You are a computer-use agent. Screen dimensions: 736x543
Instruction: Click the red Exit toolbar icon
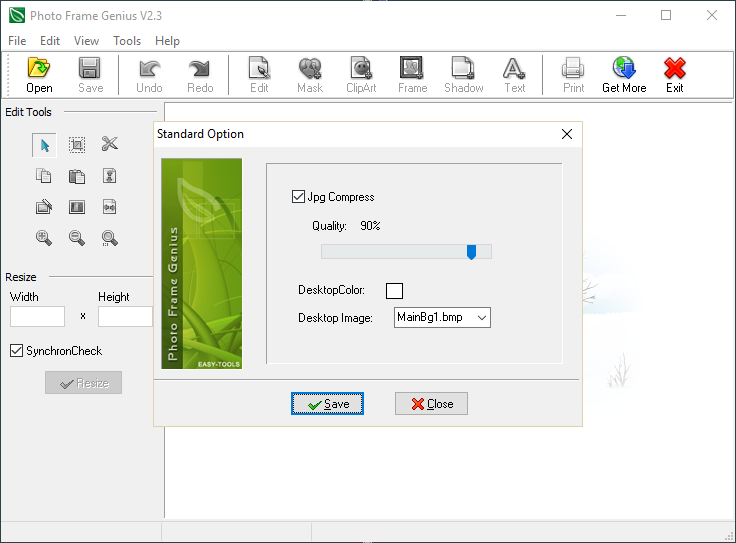point(675,68)
